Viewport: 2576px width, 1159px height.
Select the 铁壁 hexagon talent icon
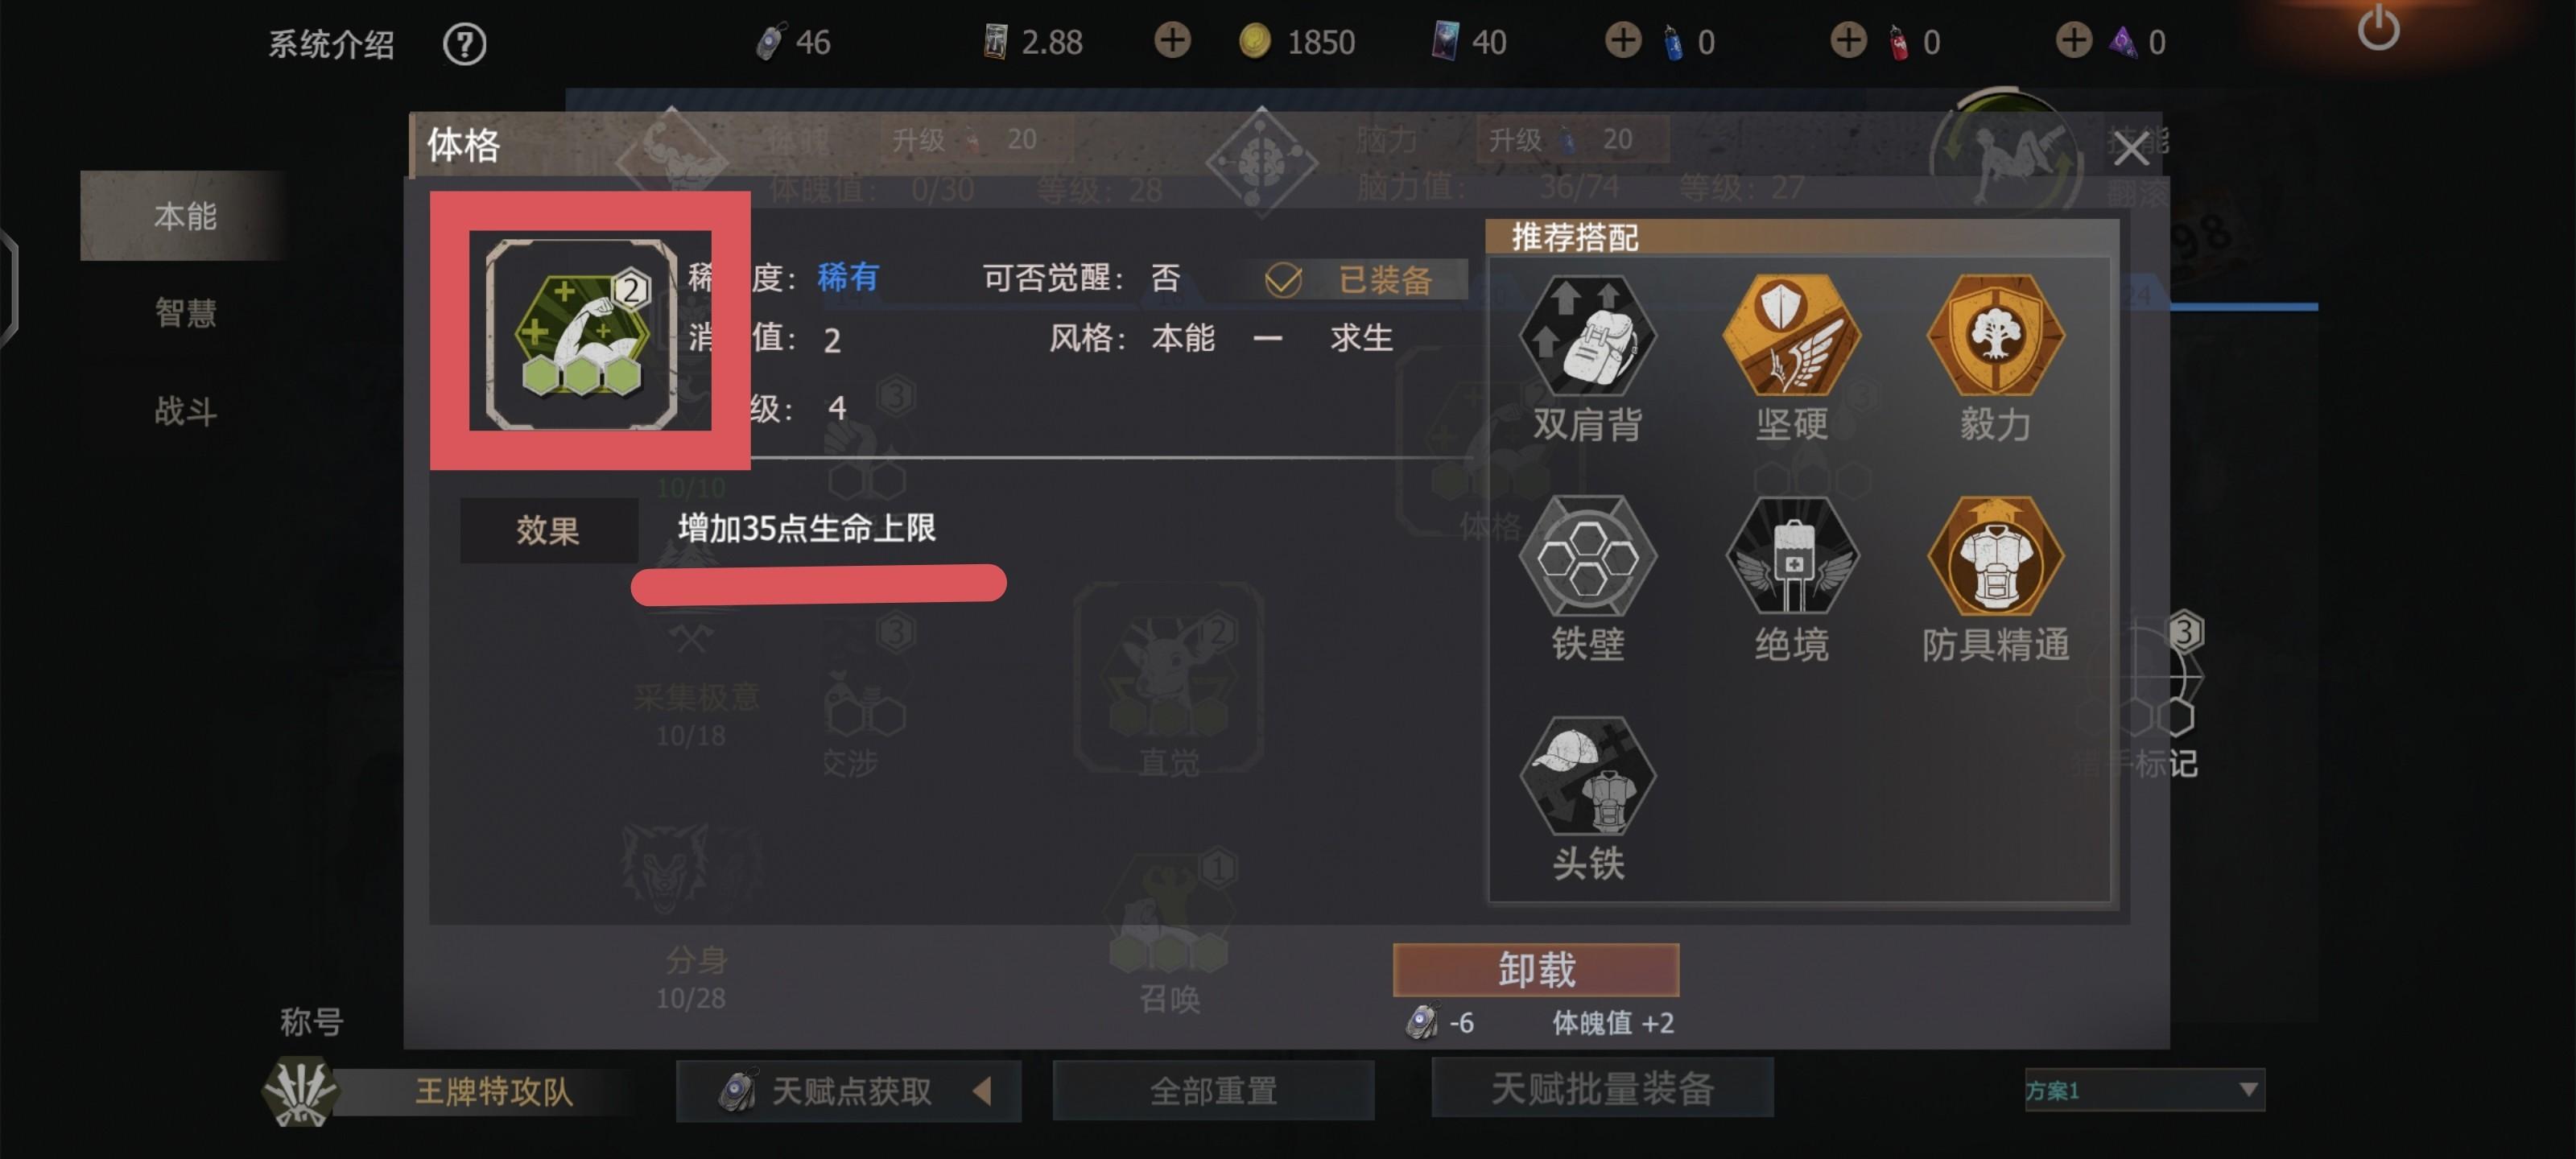click(1588, 557)
